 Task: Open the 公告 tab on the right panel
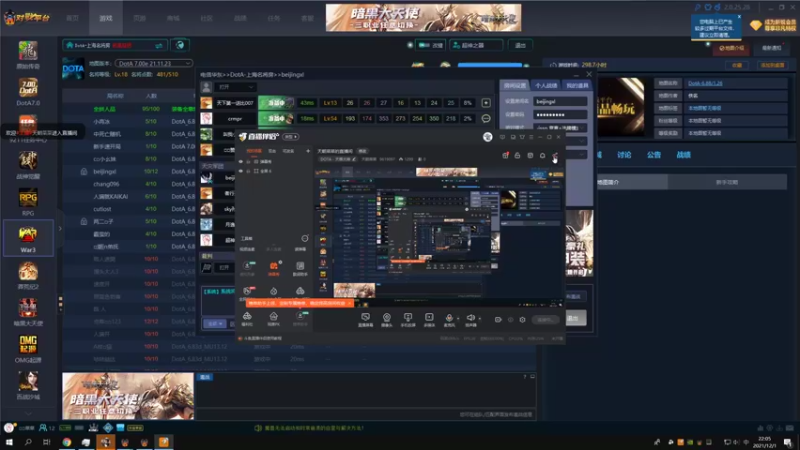click(654, 155)
